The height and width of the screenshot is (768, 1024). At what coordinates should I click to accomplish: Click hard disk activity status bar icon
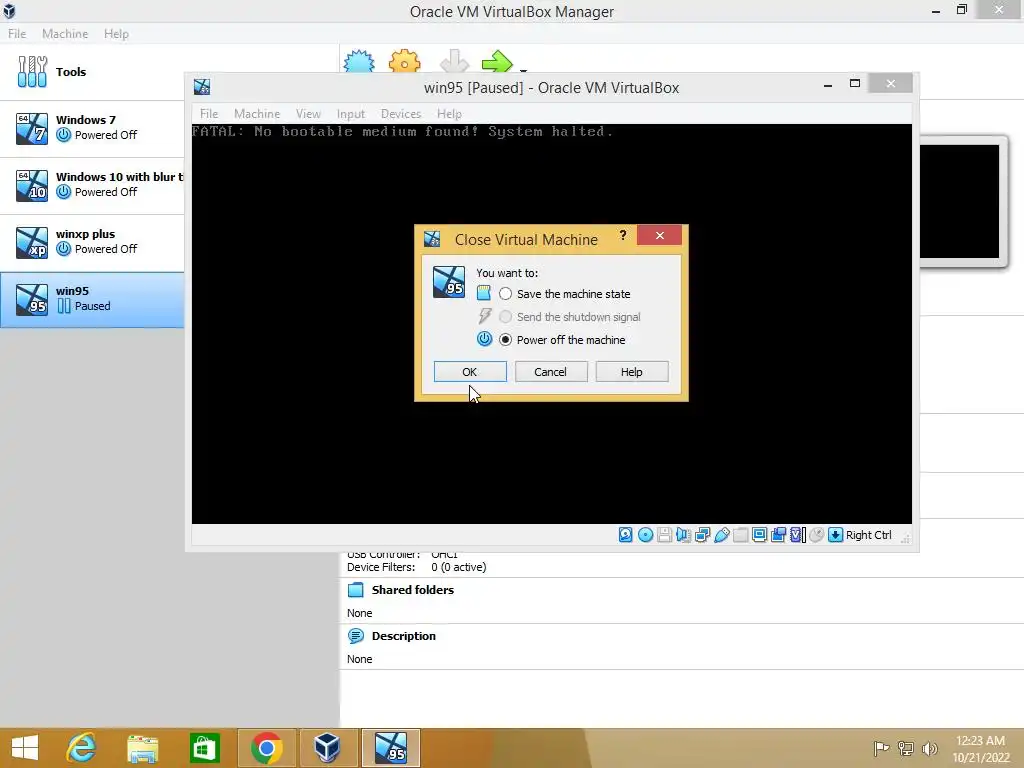(x=626, y=535)
